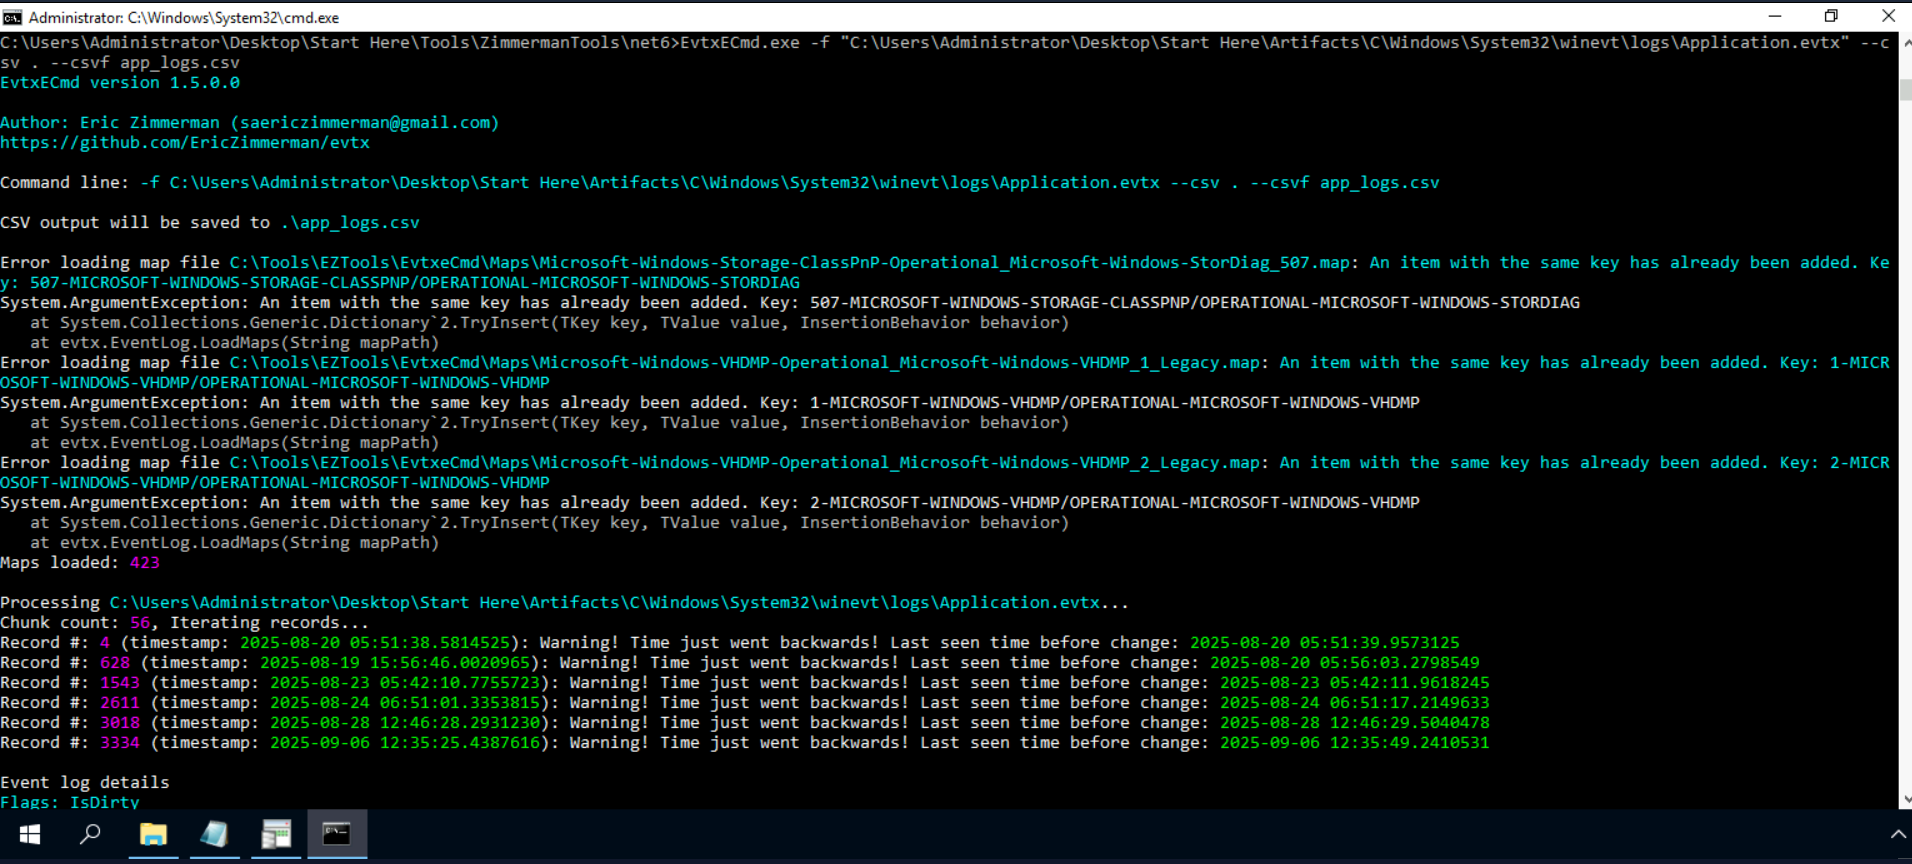Click Record # 3334 number
The height and width of the screenshot is (864, 1912).
pos(120,742)
